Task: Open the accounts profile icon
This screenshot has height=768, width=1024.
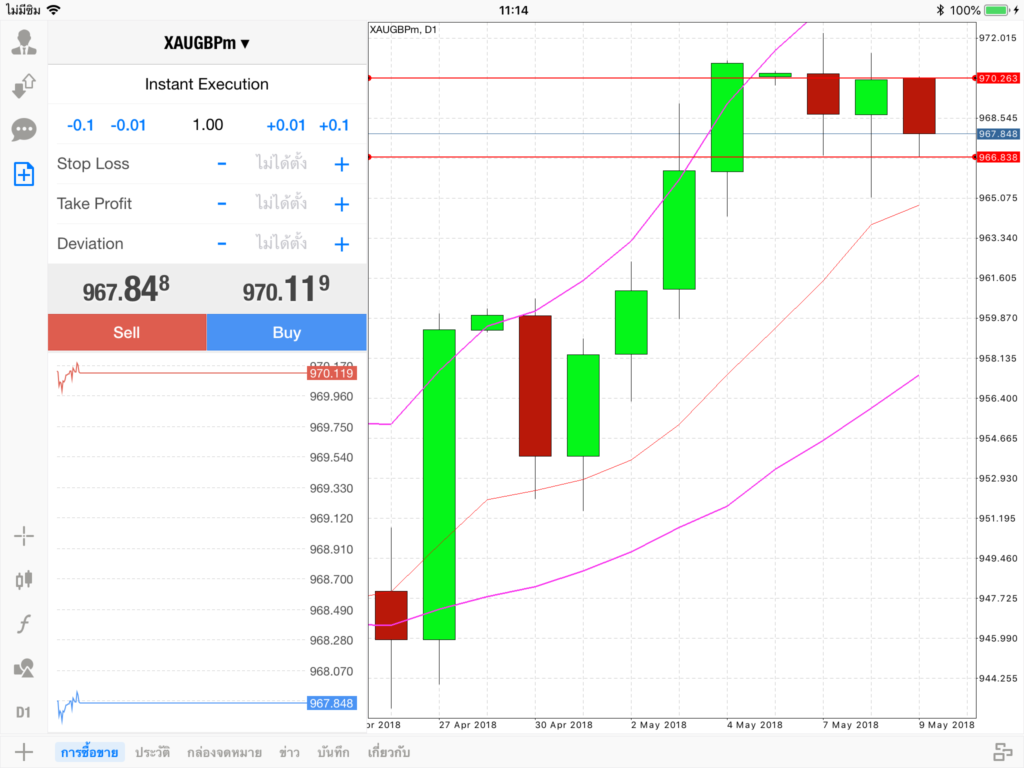Action: point(24,43)
